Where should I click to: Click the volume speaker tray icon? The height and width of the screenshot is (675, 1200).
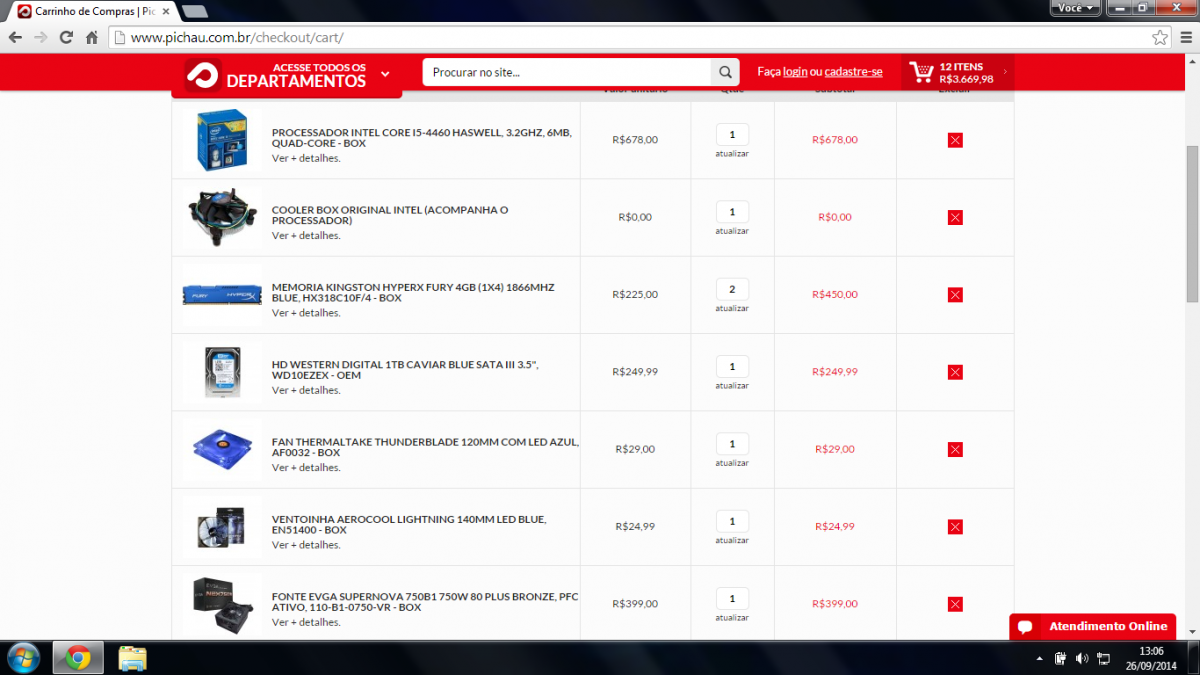click(x=1081, y=658)
